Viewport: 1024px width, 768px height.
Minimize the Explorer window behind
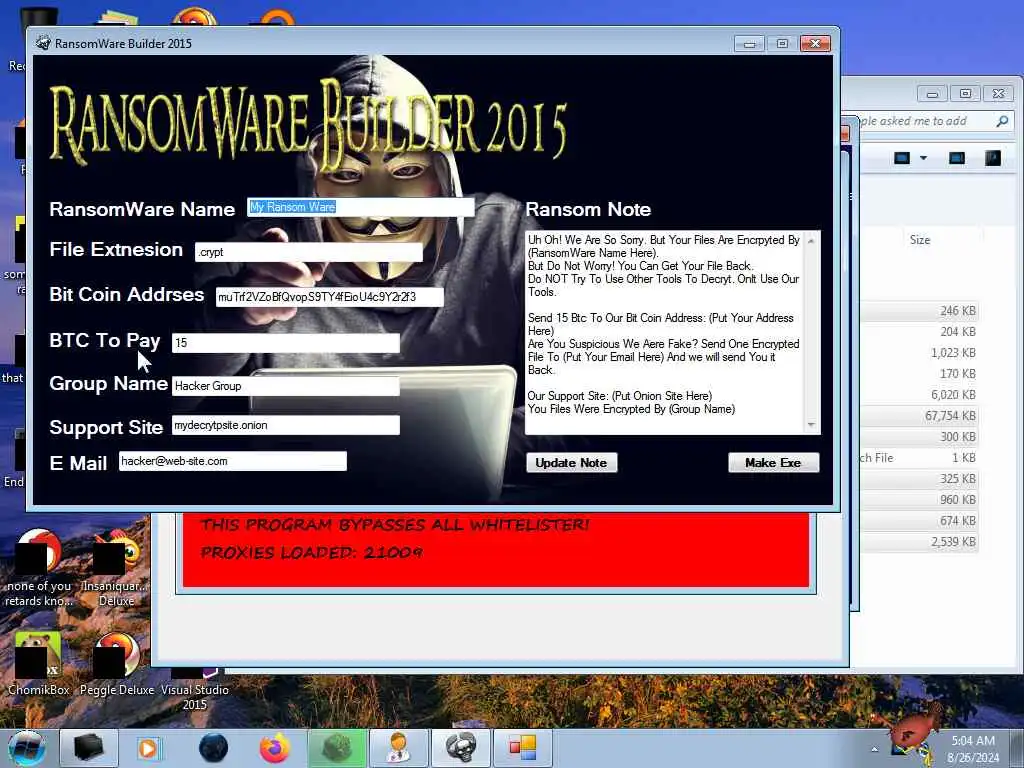(x=932, y=94)
